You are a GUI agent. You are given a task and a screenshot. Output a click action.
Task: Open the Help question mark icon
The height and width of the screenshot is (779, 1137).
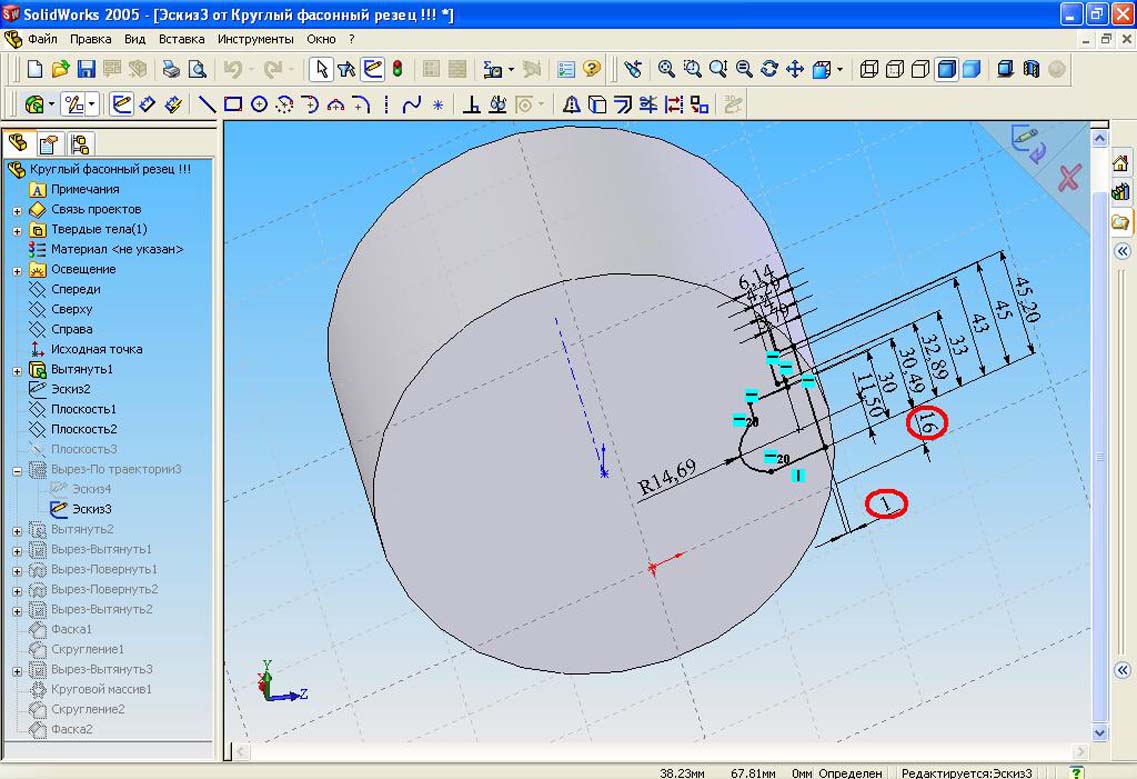click(592, 69)
